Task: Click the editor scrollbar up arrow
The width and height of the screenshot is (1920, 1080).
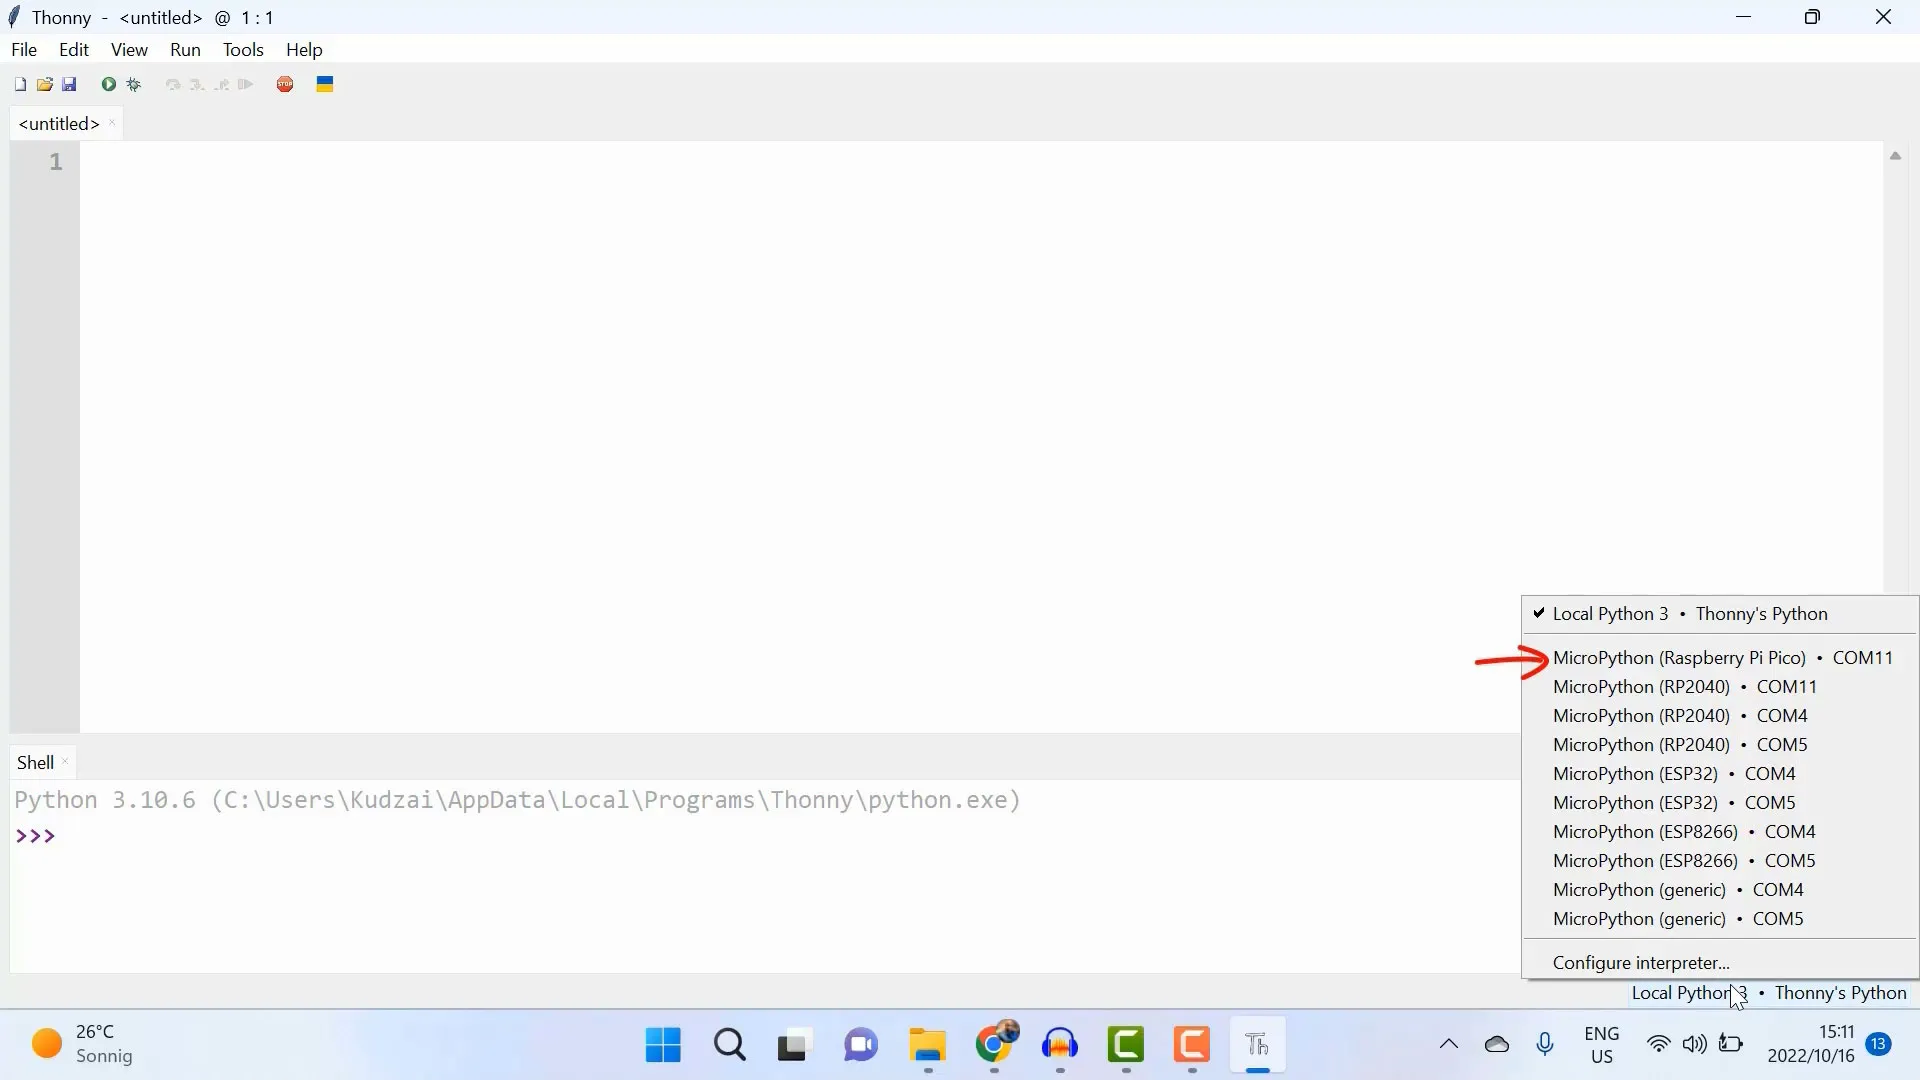Action: tap(1895, 156)
